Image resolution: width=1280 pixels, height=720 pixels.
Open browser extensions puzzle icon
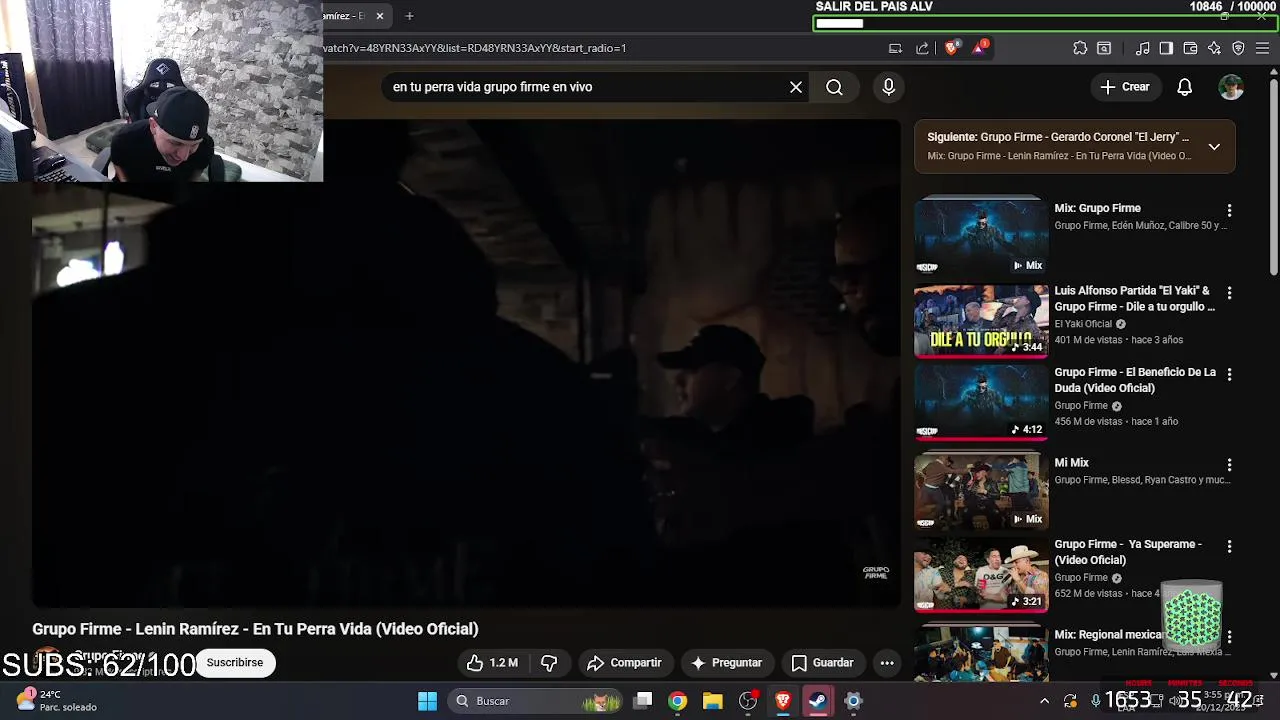coord(1080,48)
